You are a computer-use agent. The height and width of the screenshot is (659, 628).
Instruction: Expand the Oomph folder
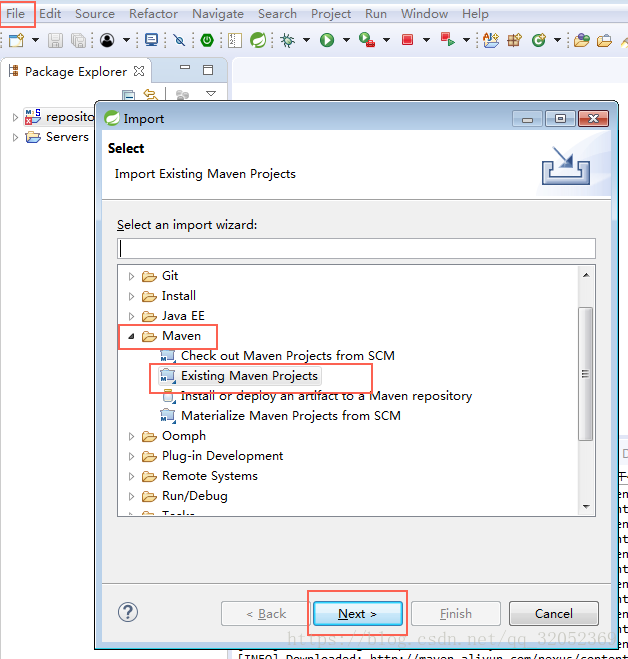(131, 436)
